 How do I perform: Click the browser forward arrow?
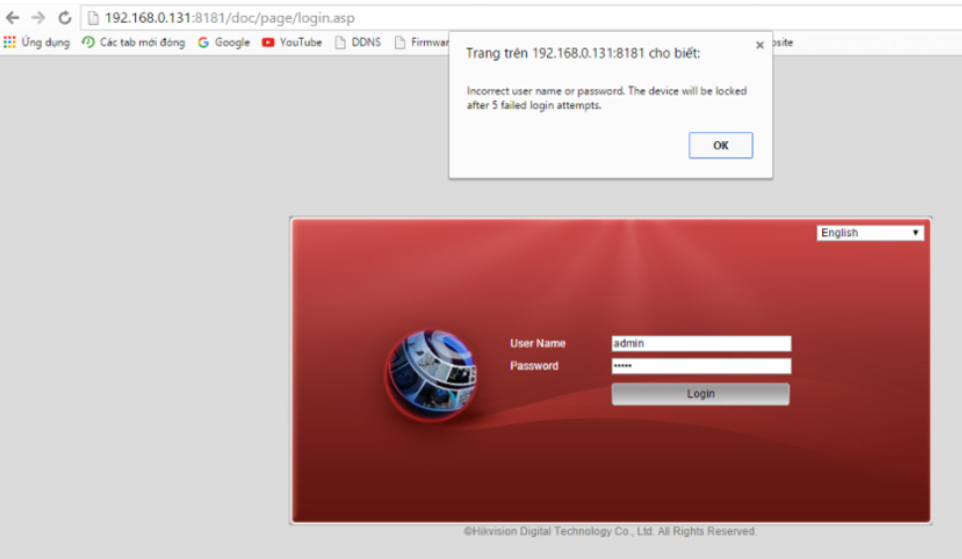click(x=38, y=18)
